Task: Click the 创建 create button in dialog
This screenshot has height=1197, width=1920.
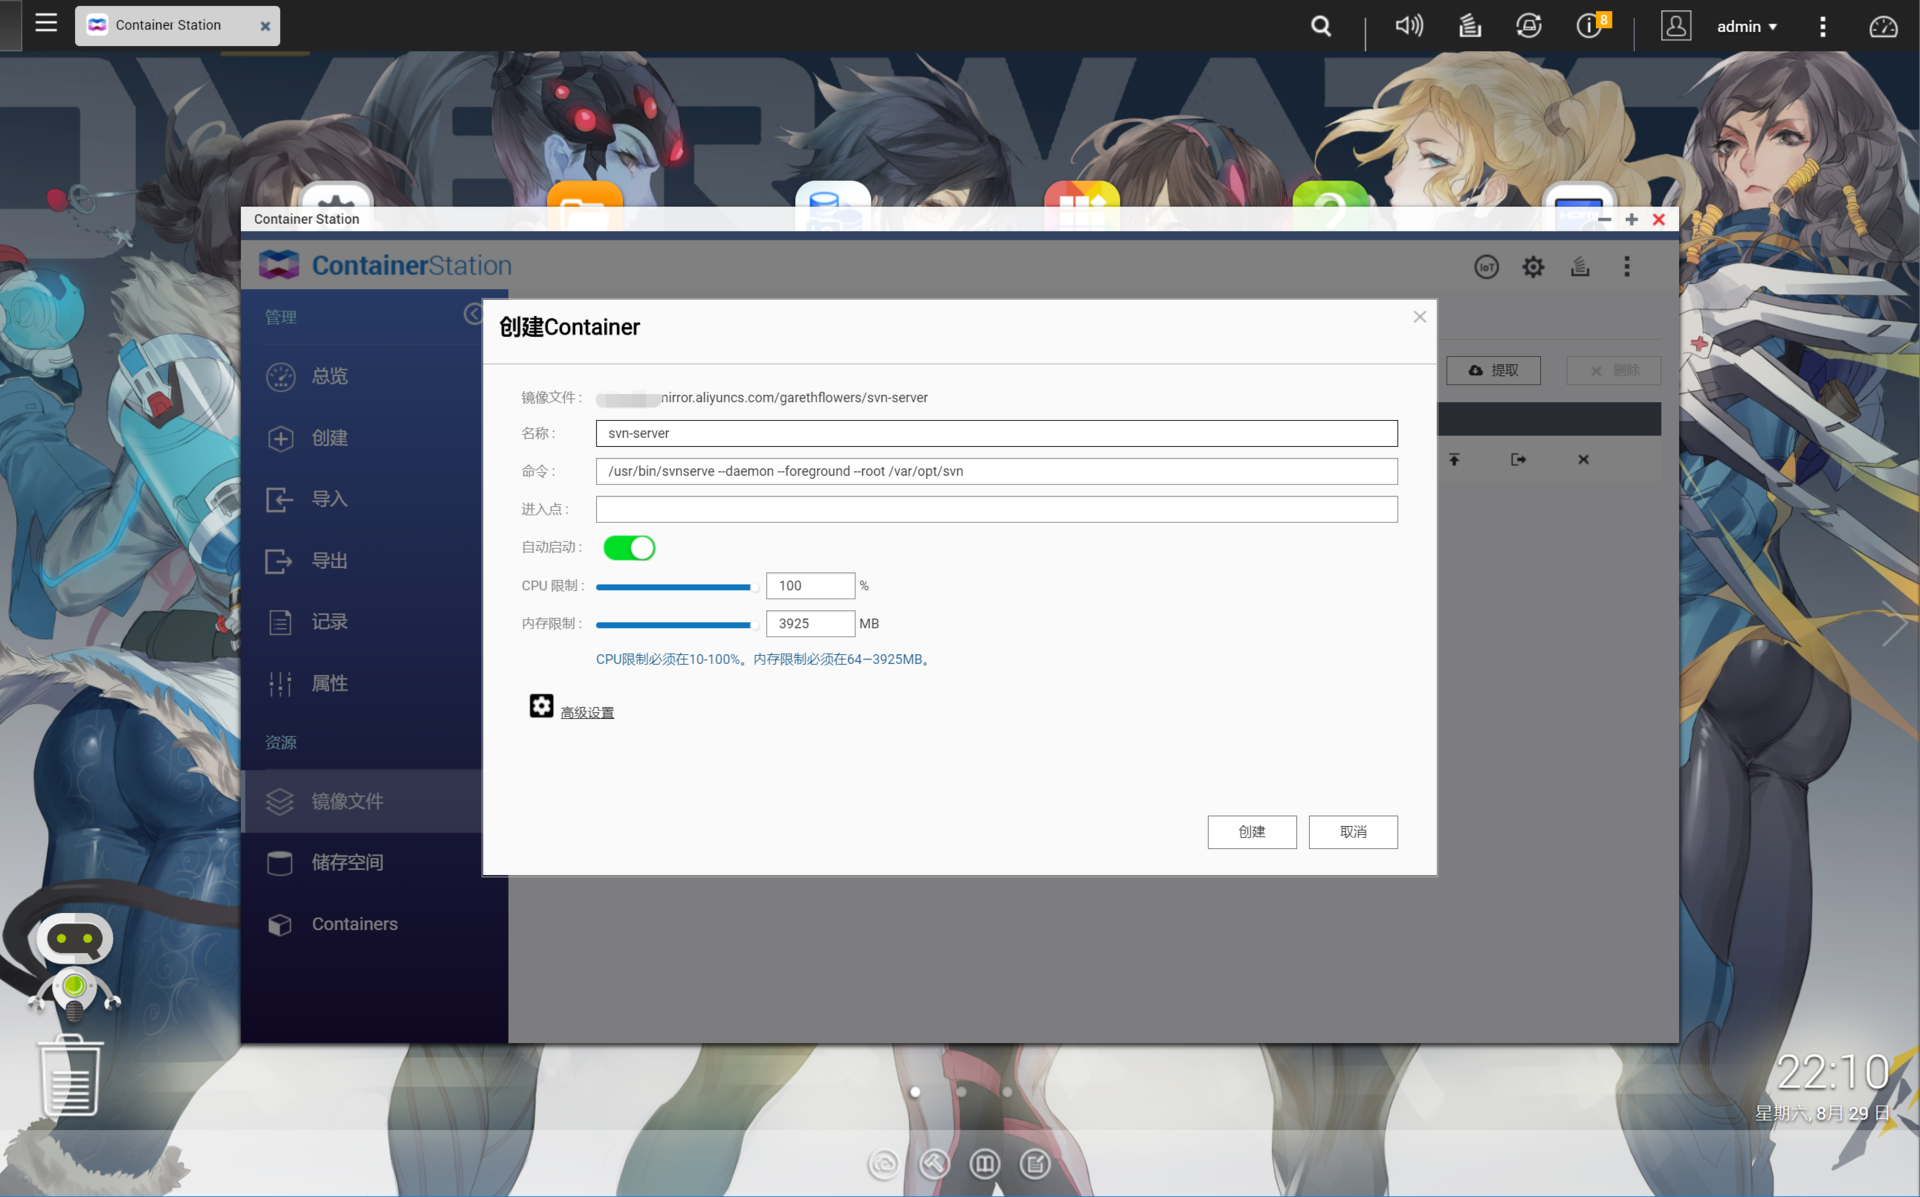Action: 1251,832
